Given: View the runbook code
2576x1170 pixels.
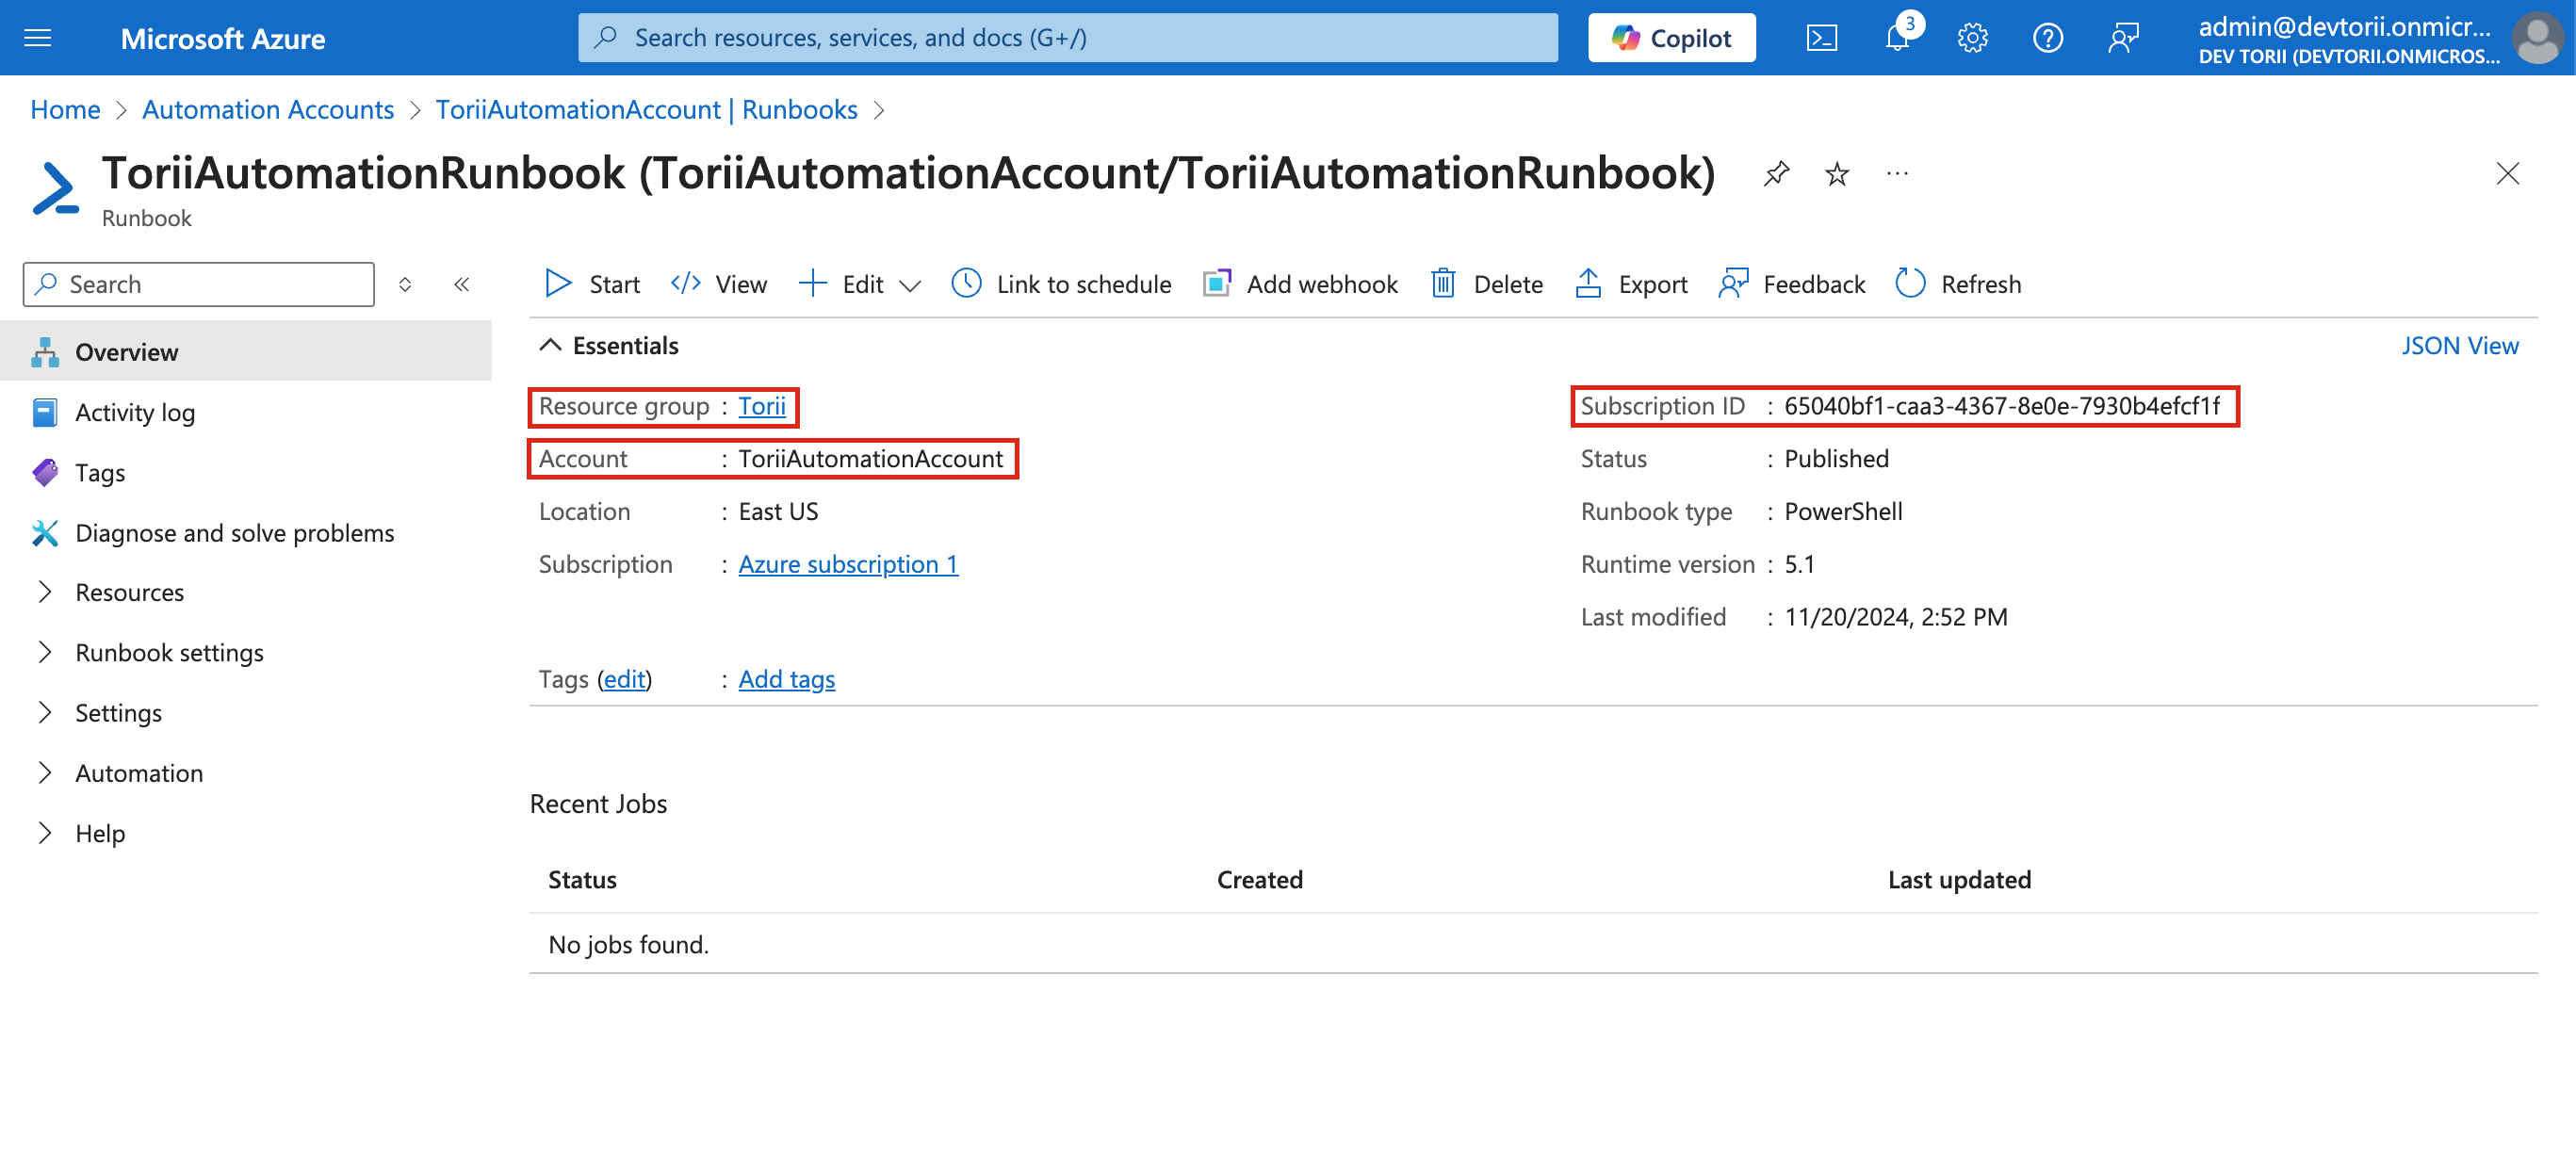Looking at the screenshot, I should click(x=719, y=284).
